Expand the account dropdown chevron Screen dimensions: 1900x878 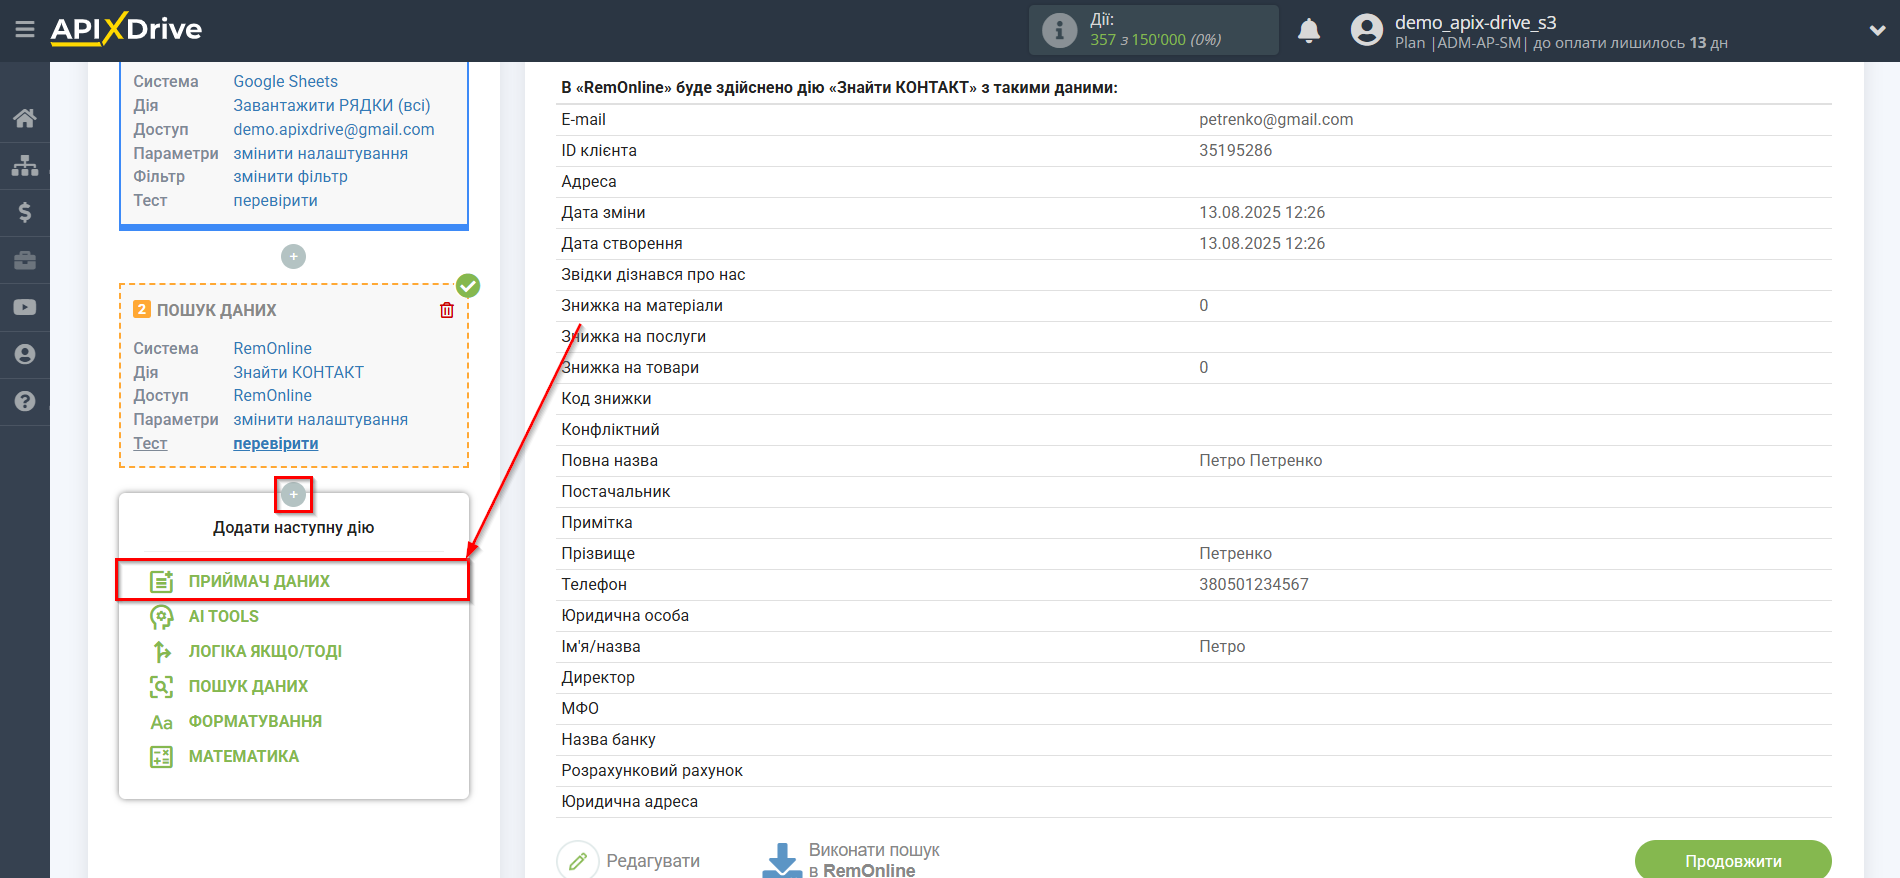(x=1877, y=31)
